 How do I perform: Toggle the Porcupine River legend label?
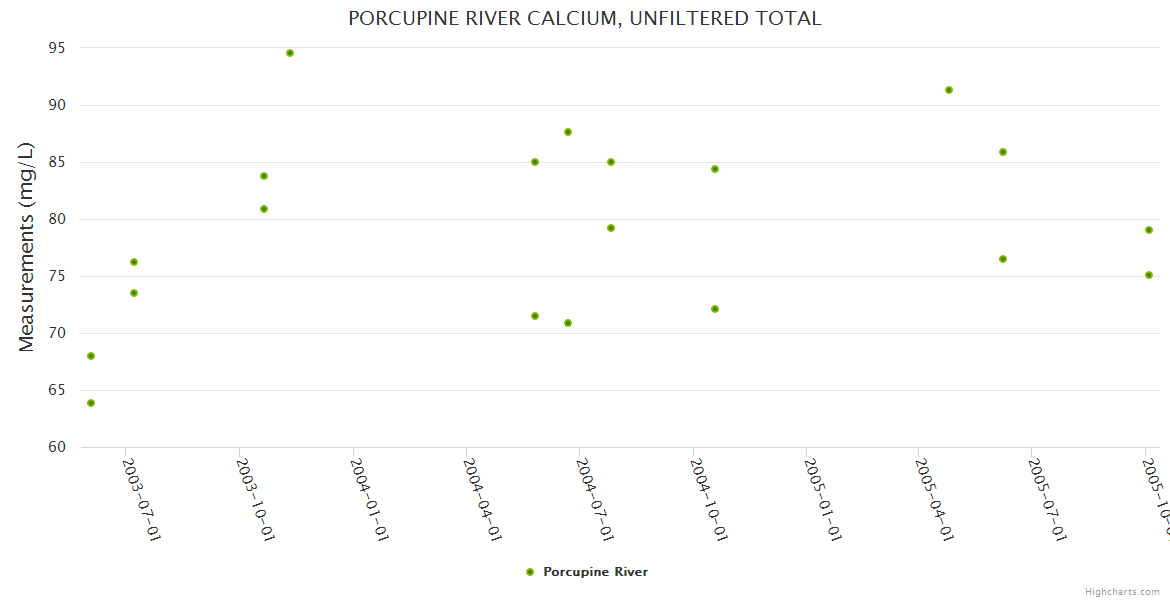point(595,572)
